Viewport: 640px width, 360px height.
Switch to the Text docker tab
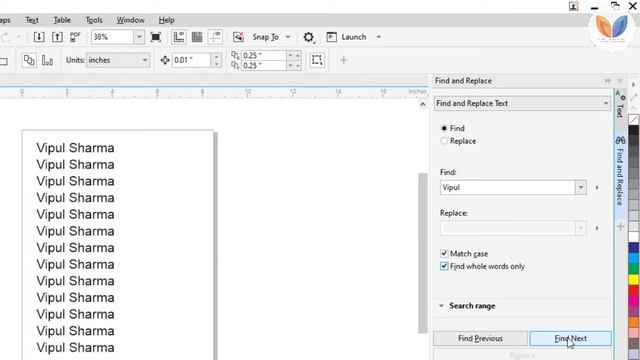pos(620,104)
